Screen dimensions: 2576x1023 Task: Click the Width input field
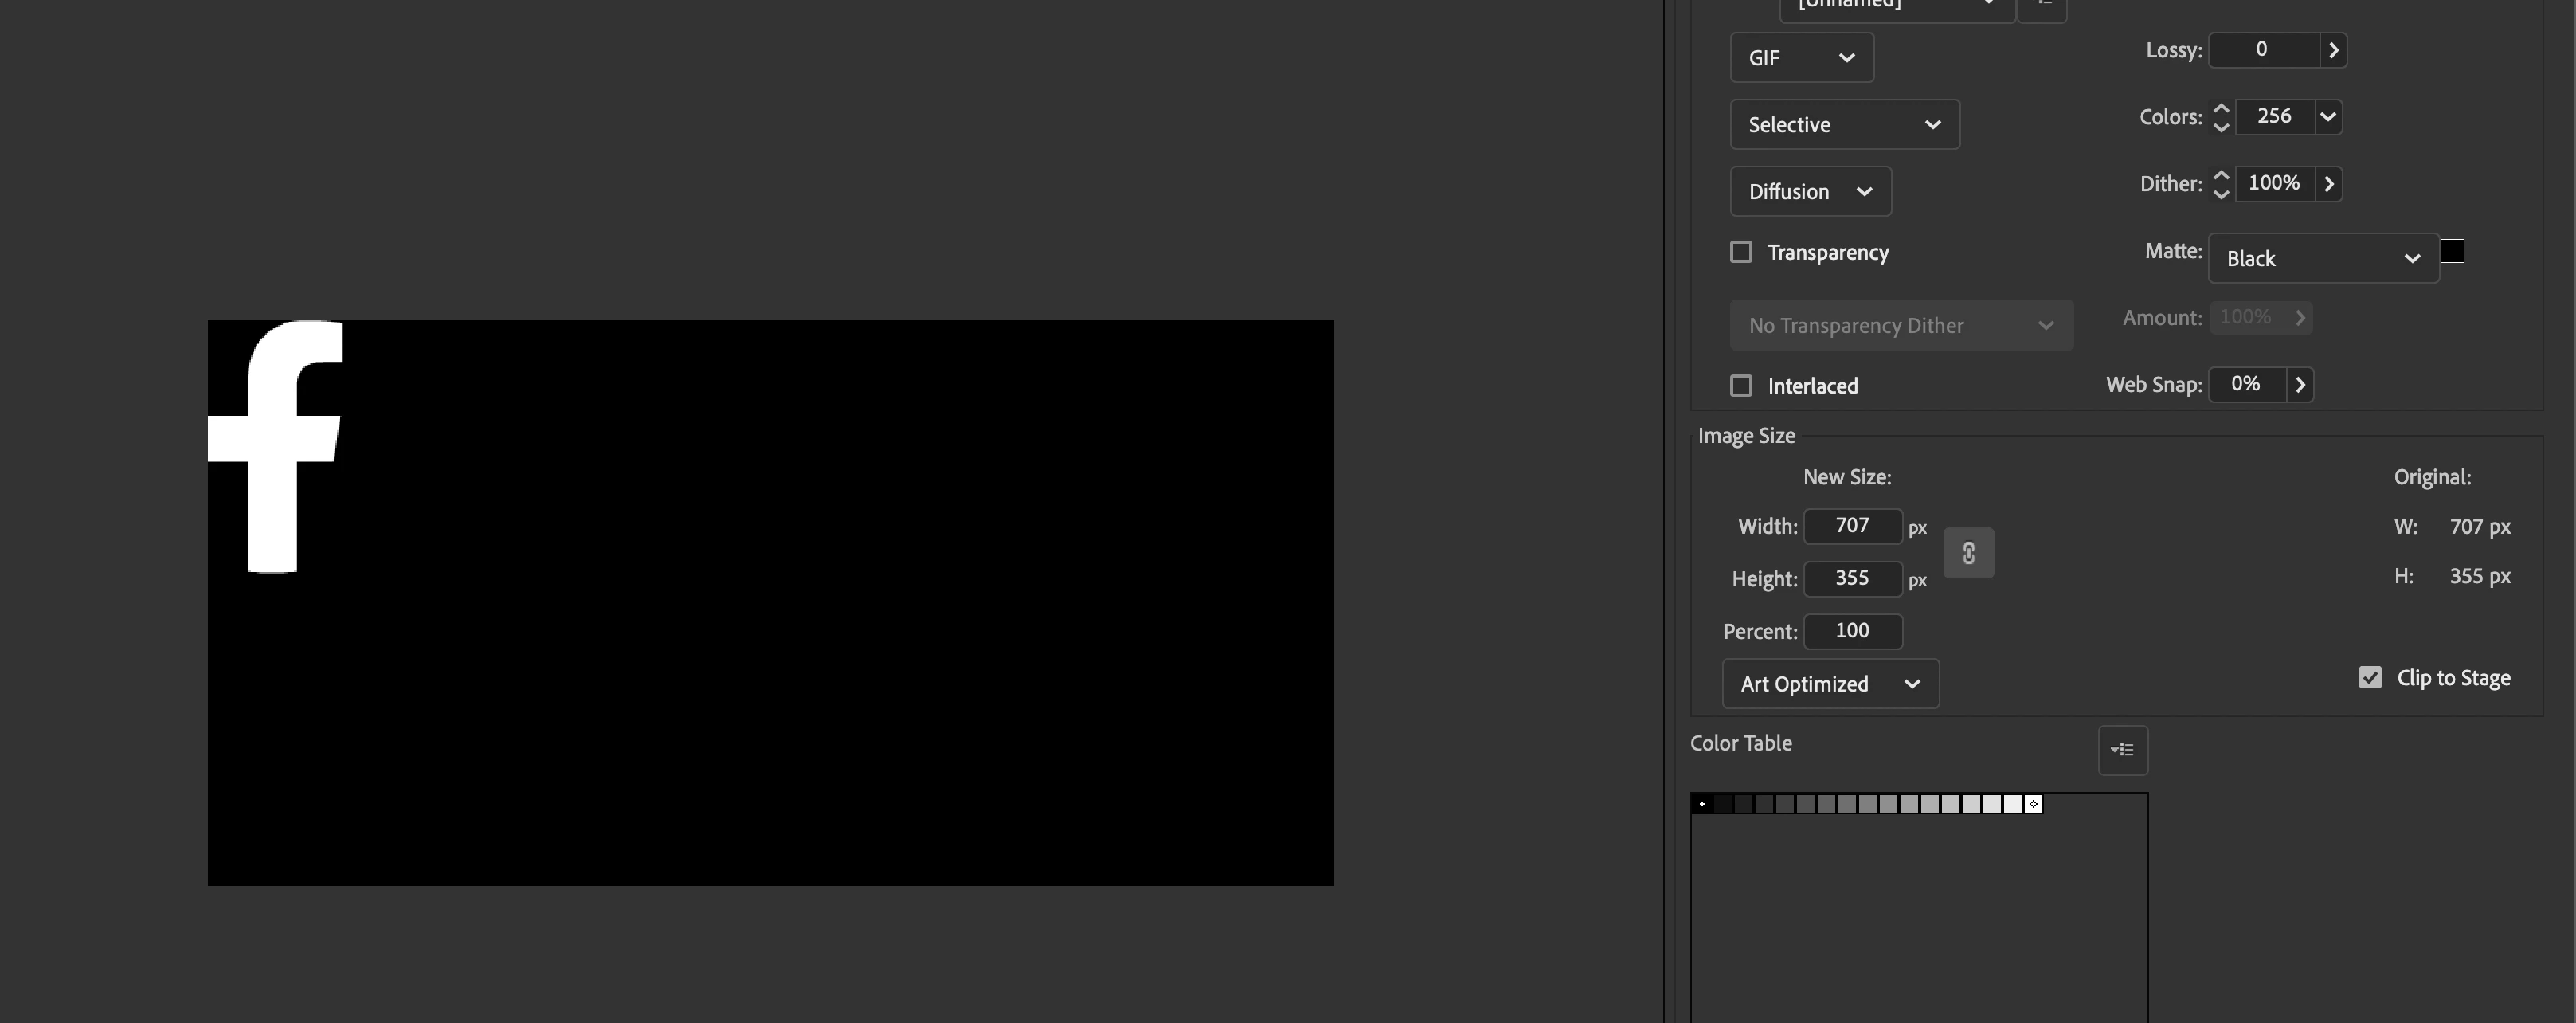pyautogui.click(x=1852, y=526)
